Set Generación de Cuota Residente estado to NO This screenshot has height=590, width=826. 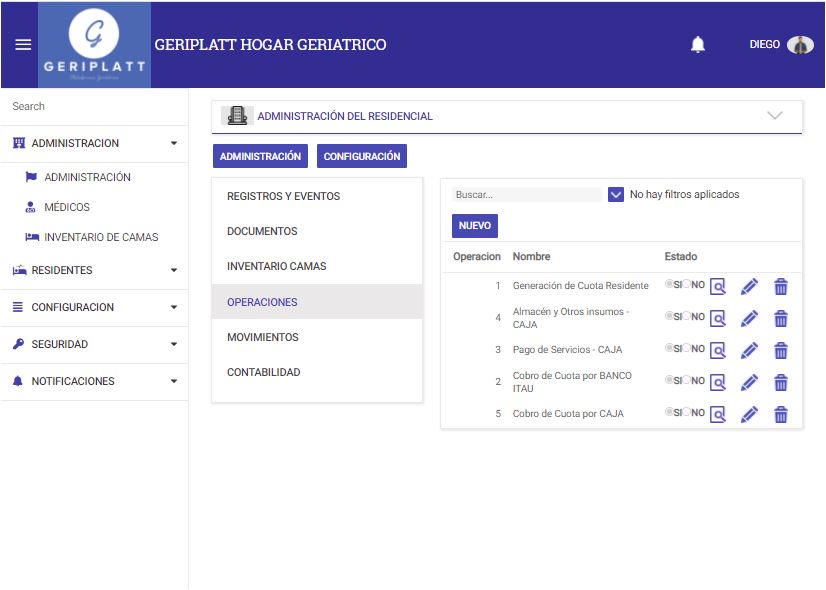coord(686,284)
